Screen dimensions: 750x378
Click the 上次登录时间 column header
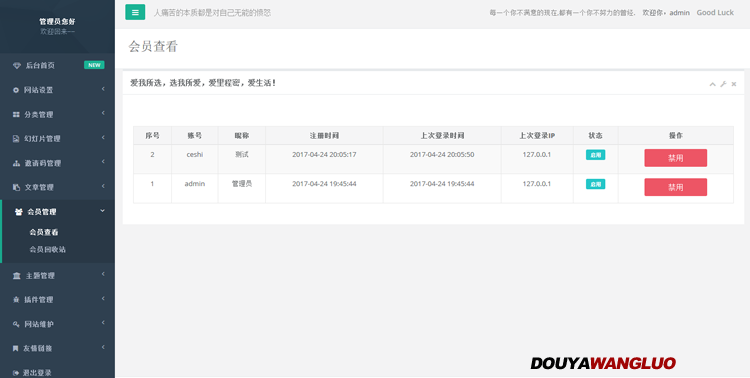pos(442,136)
